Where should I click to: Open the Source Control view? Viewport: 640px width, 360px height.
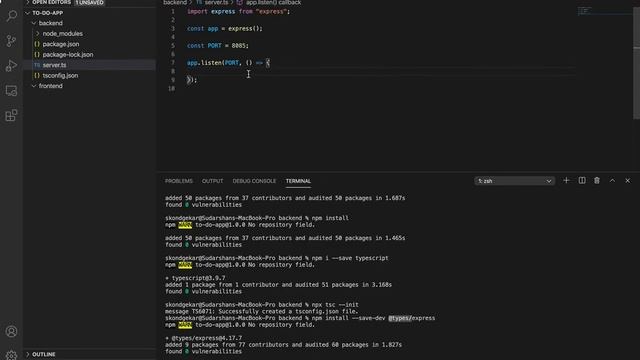[x=11, y=40]
